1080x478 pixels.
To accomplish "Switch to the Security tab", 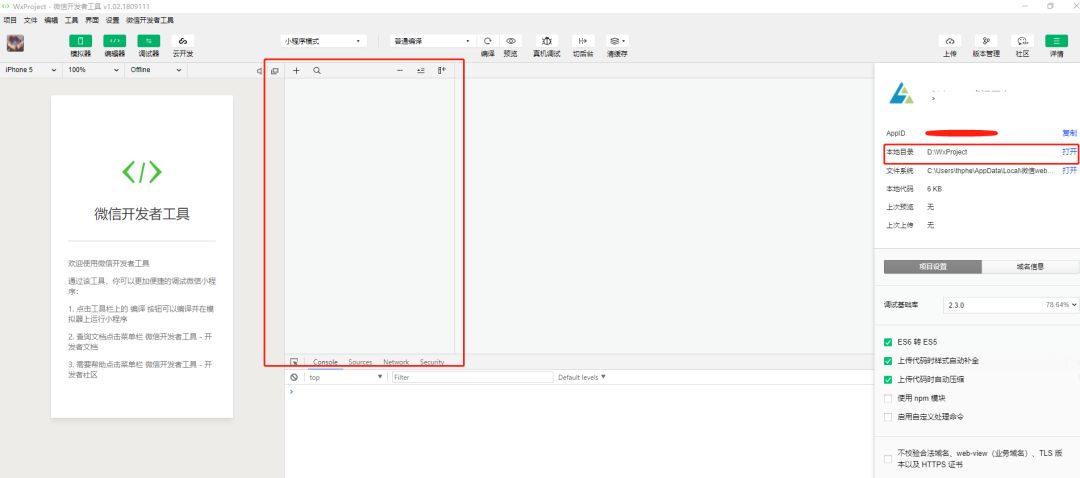I will click(432, 362).
